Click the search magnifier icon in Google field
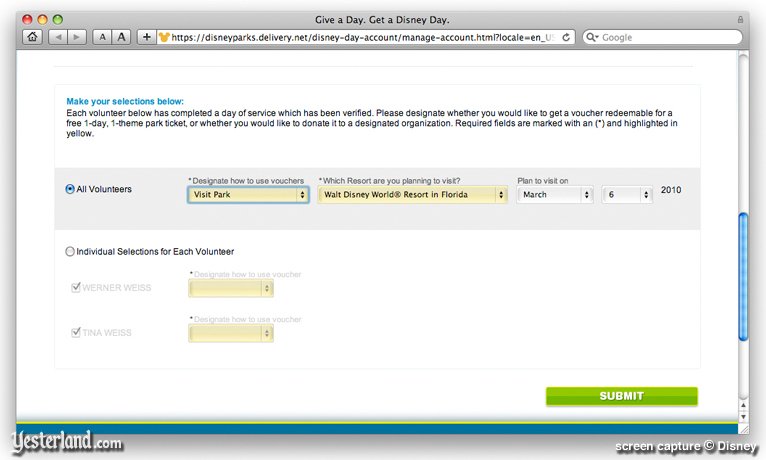Image resolution: width=766 pixels, height=460 pixels. (592, 37)
